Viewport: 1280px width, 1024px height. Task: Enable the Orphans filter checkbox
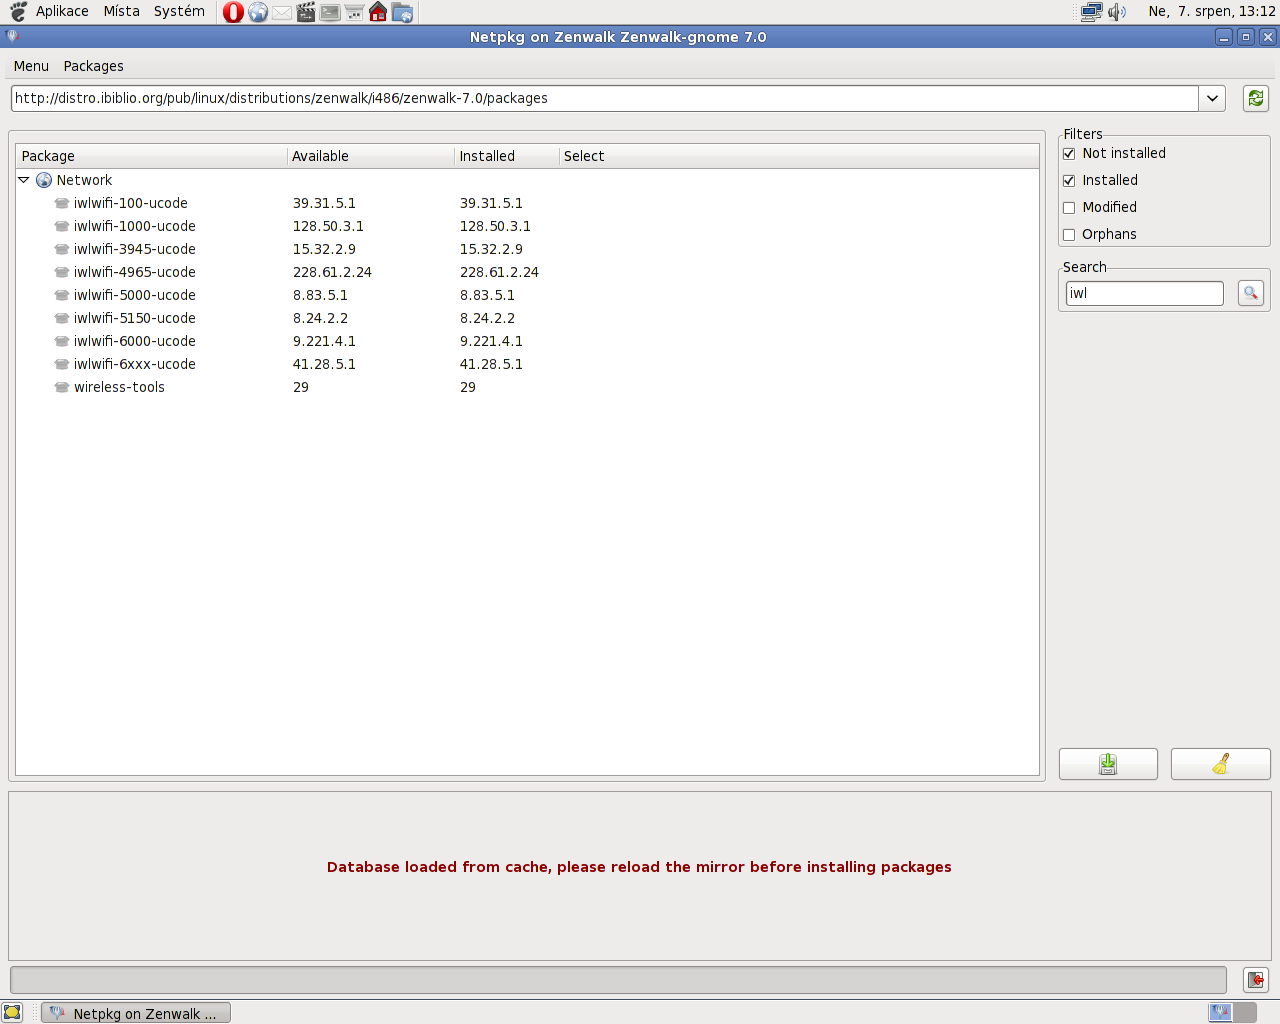point(1069,234)
